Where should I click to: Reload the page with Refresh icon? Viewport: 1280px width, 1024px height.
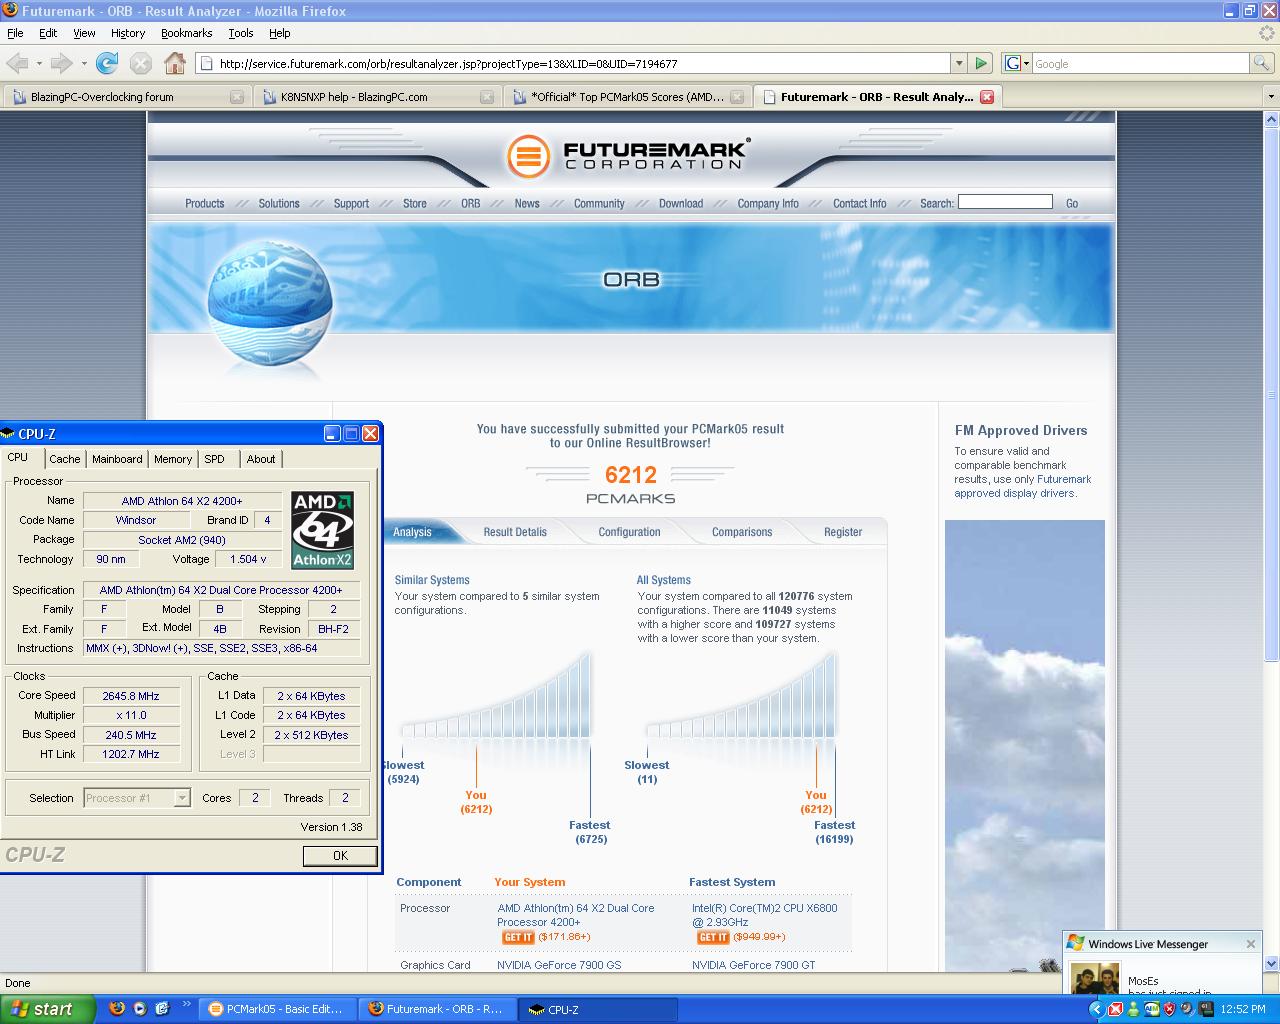point(107,63)
